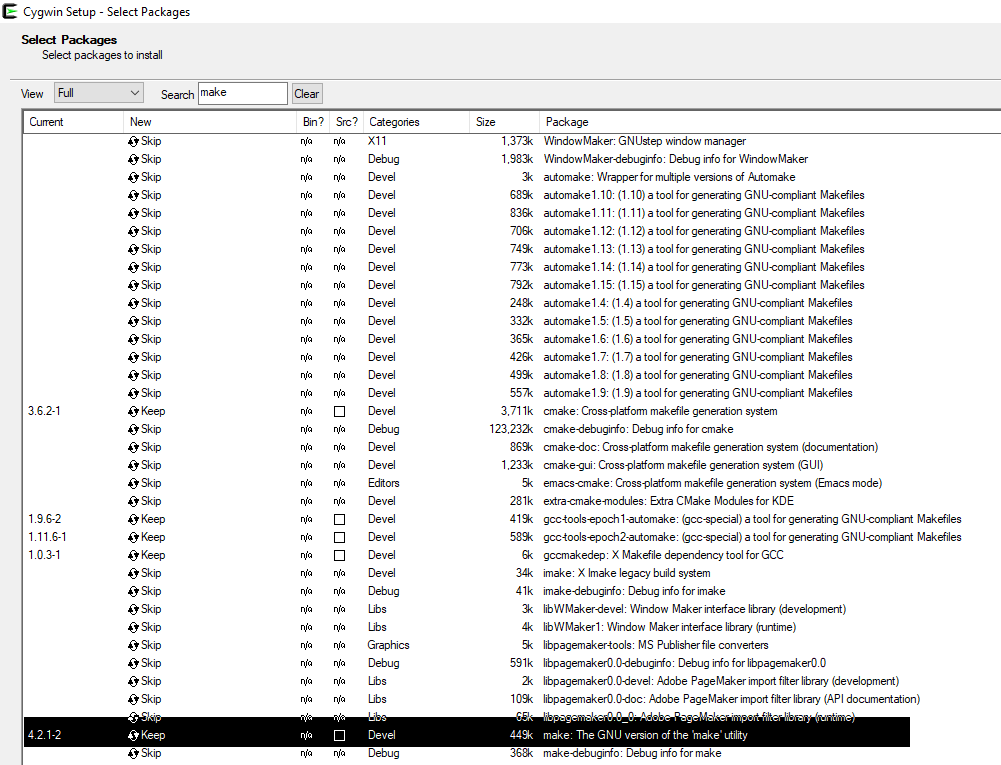Click the Clear search button
The width and height of the screenshot is (1001, 765).
point(306,93)
